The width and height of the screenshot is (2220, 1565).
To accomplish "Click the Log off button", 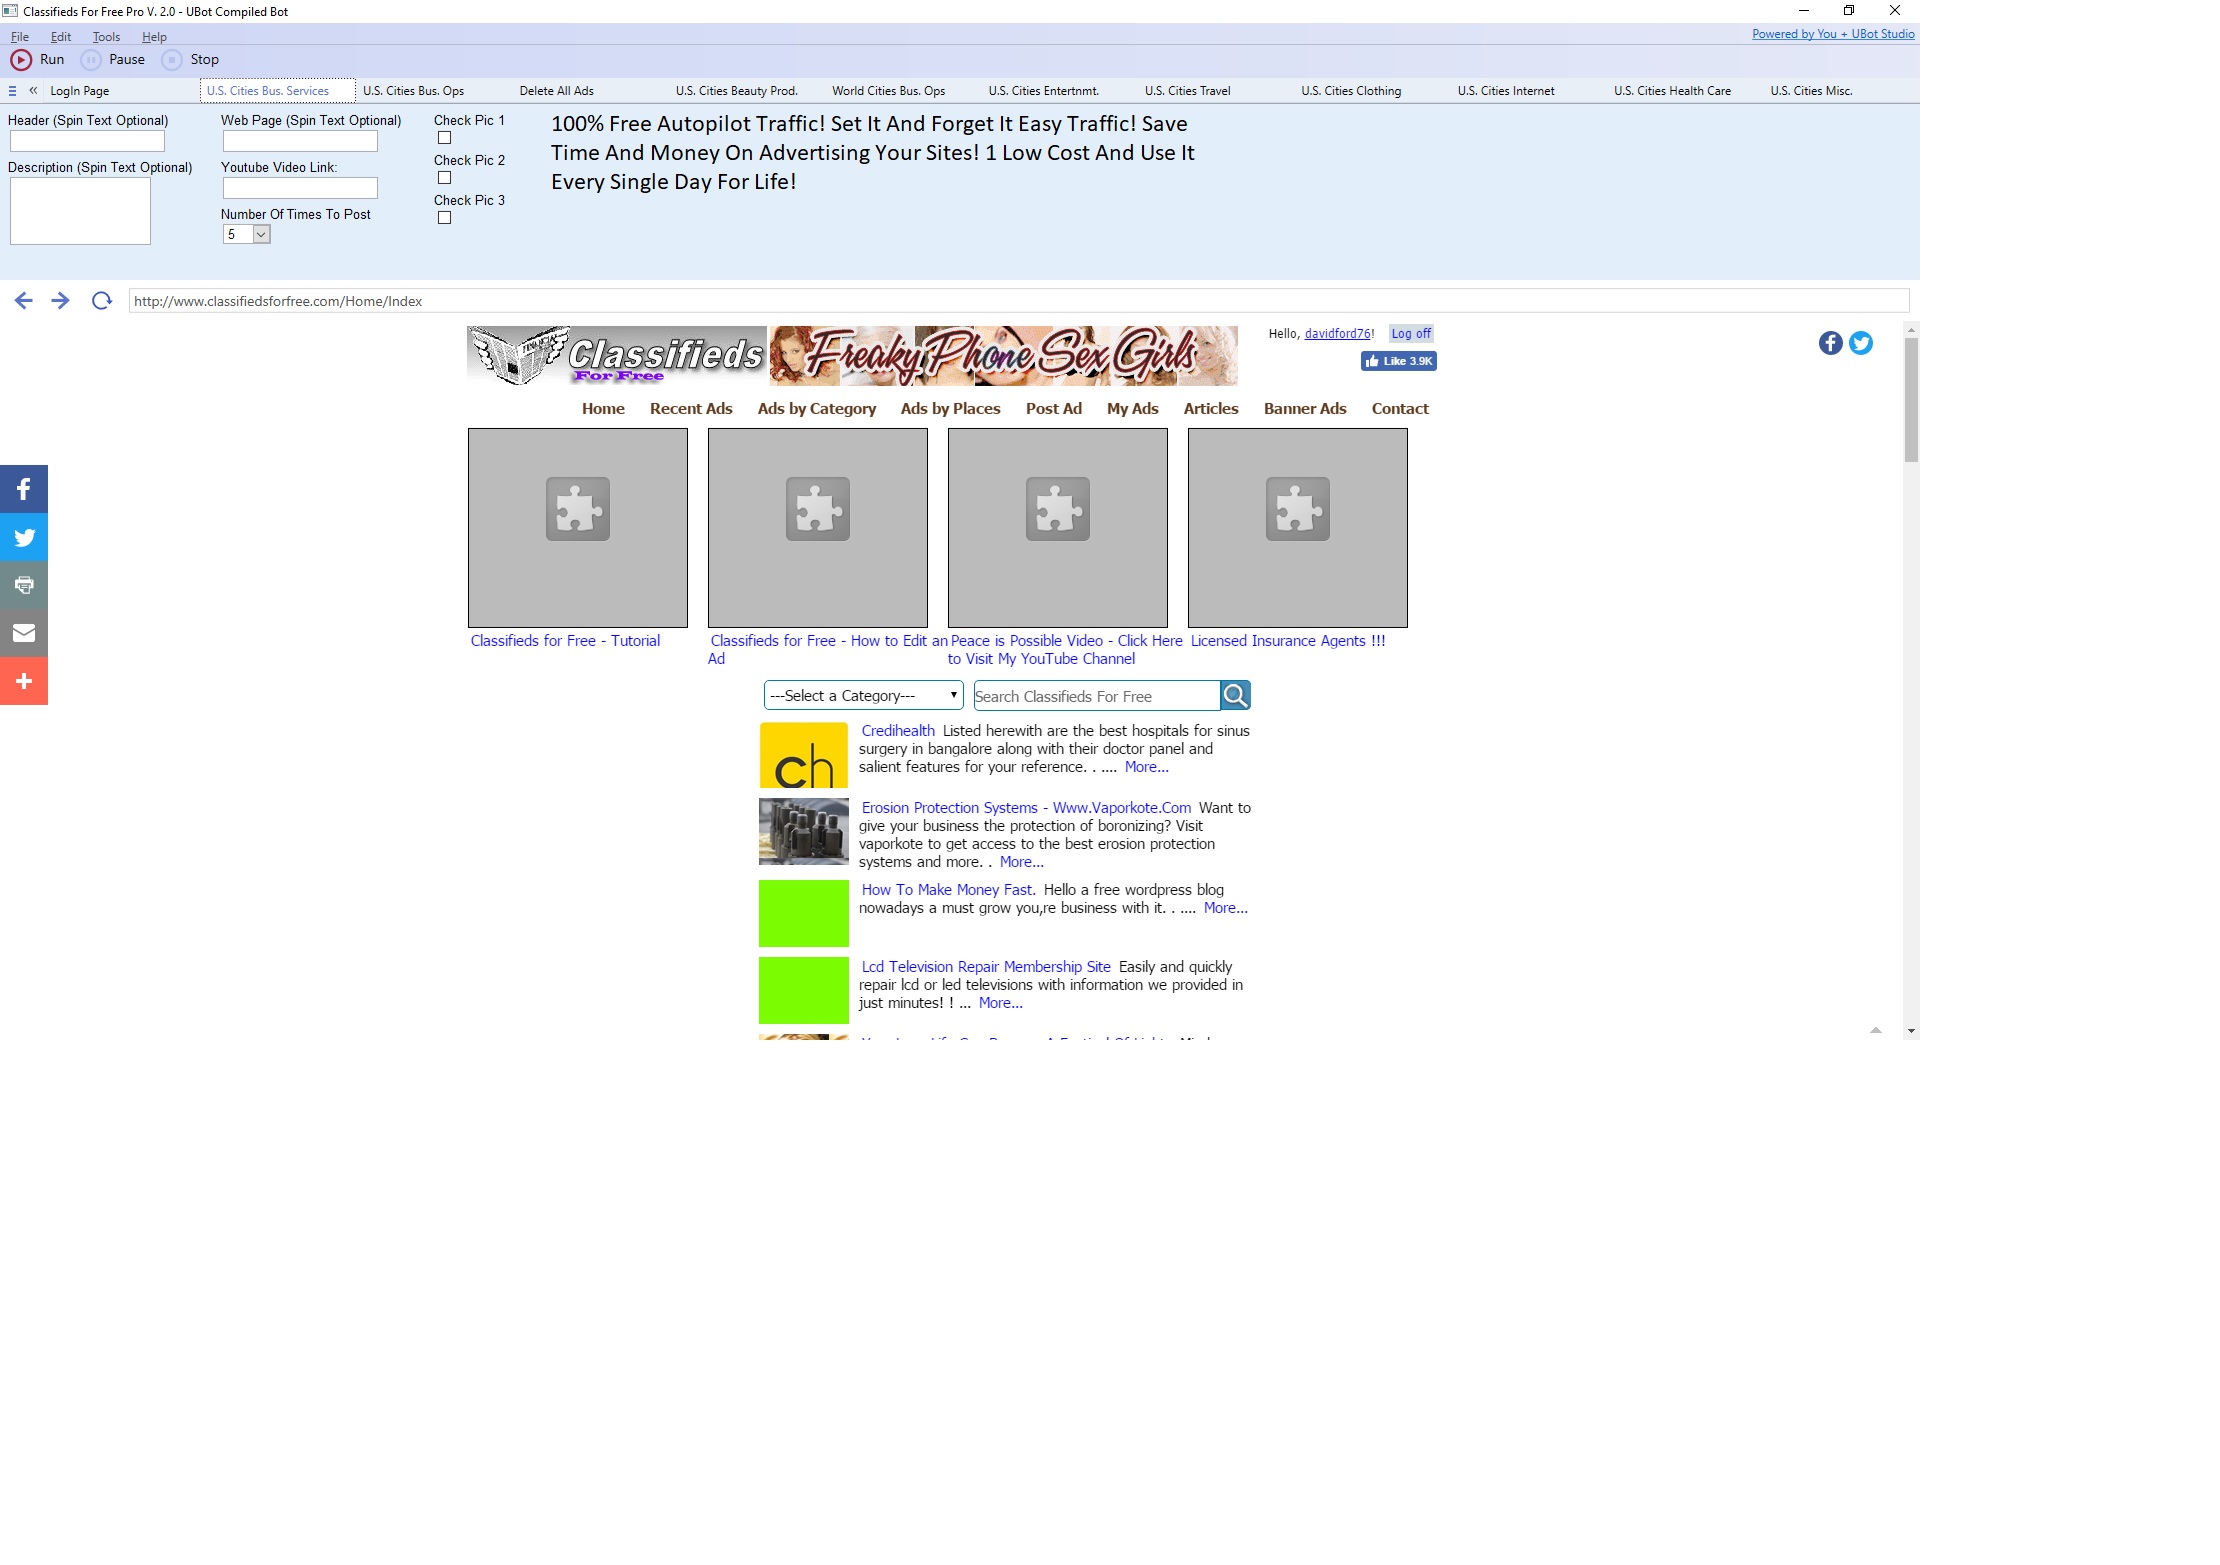I will pos(1411,334).
